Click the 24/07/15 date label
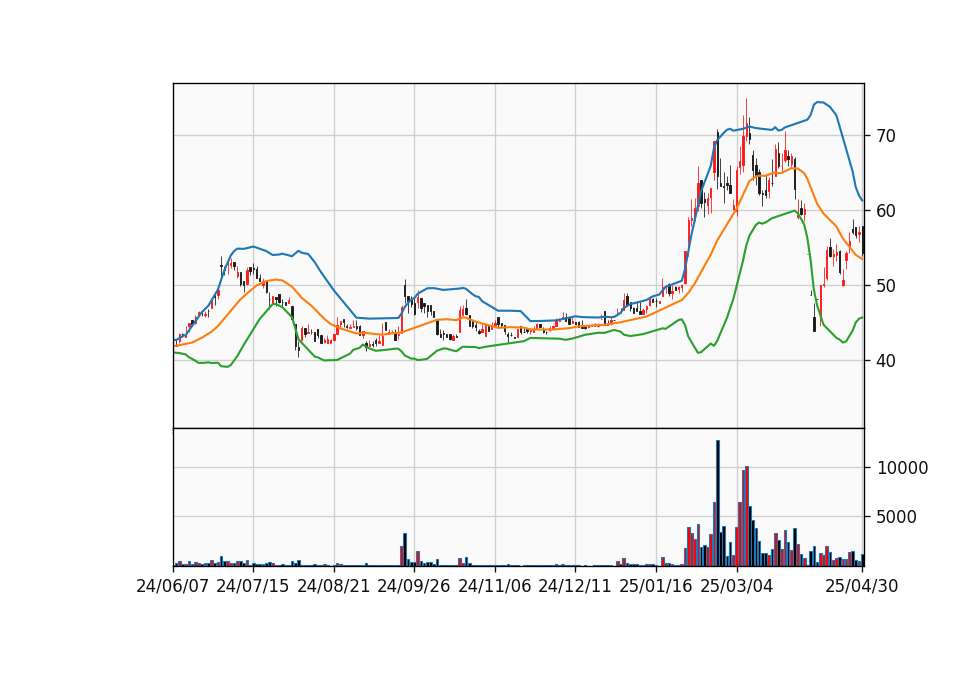960x690 pixels. pos(253,586)
